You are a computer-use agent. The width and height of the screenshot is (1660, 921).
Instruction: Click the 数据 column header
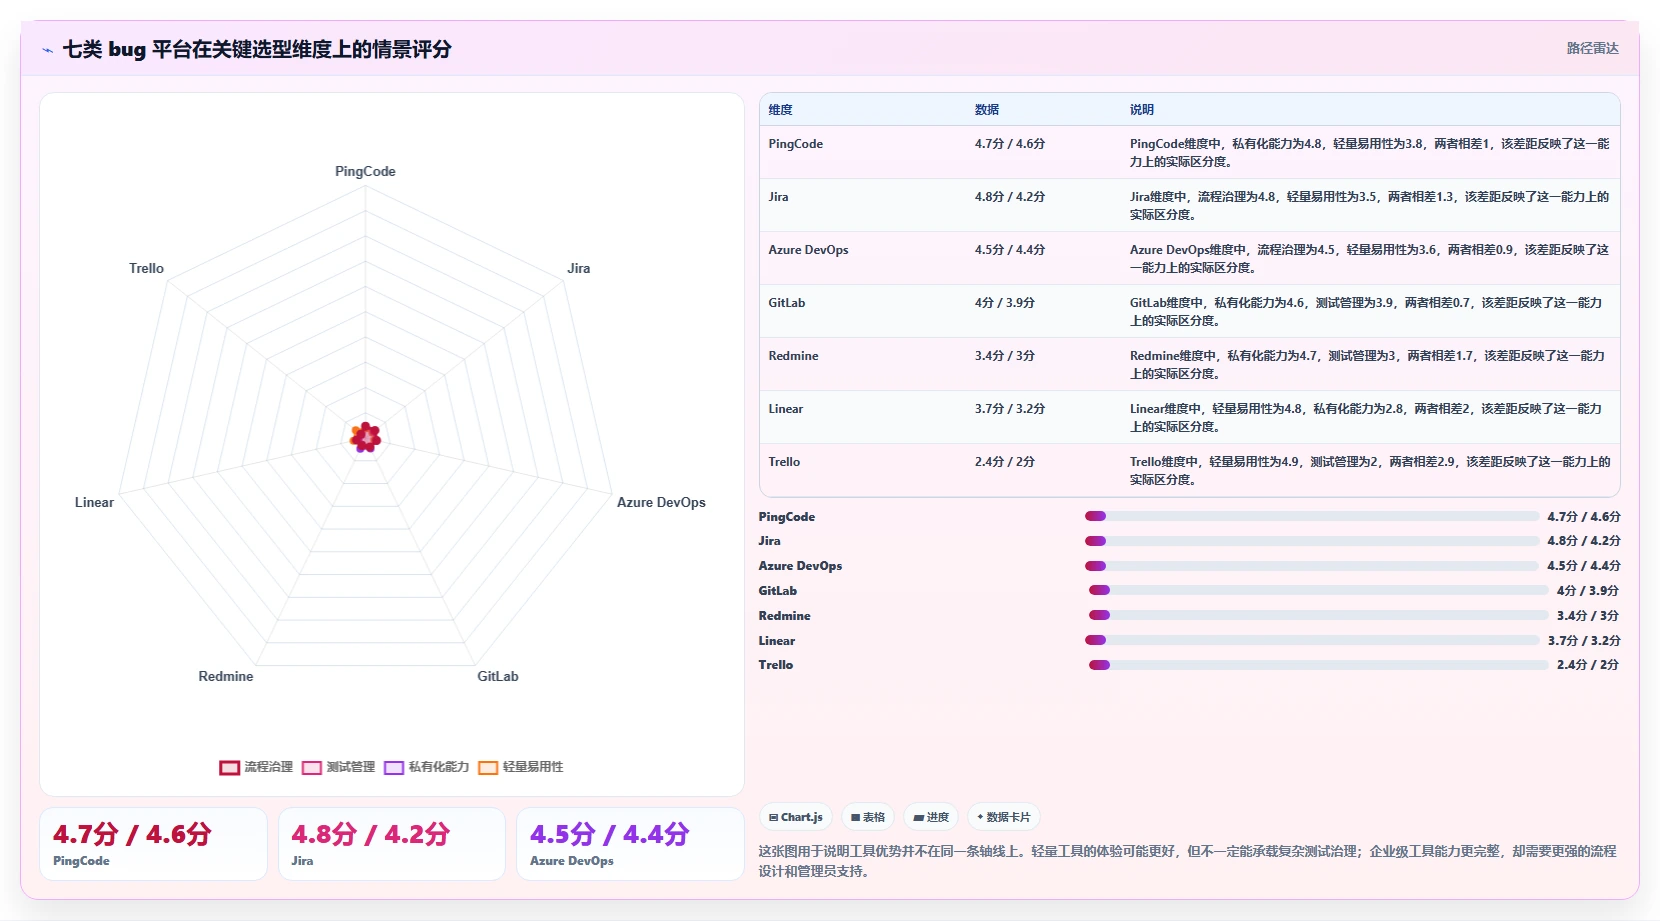[x=987, y=110]
